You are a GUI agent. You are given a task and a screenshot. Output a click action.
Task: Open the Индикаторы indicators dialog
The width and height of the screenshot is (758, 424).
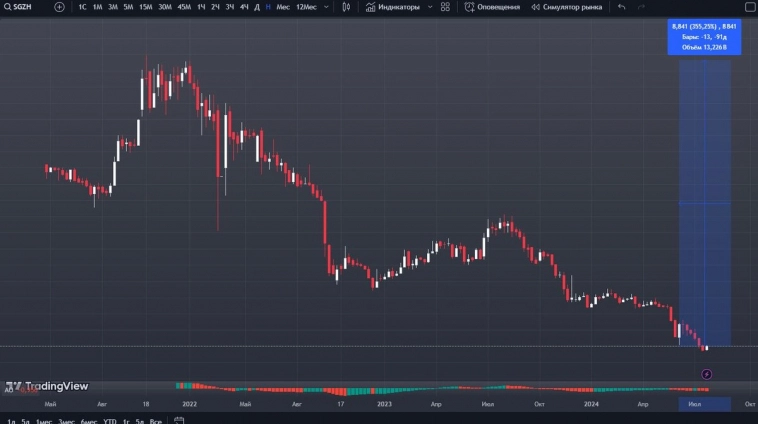coord(393,7)
